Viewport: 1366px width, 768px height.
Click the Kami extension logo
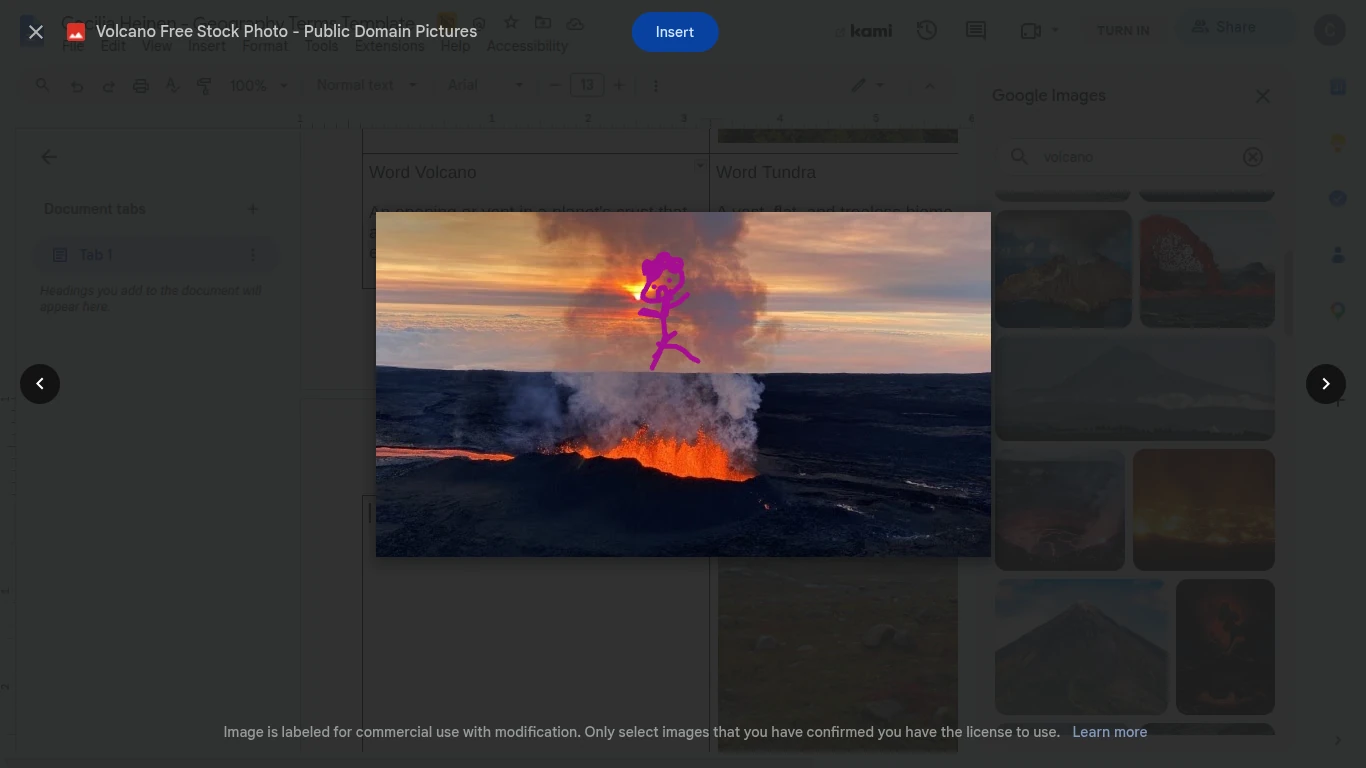click(863, 31)
